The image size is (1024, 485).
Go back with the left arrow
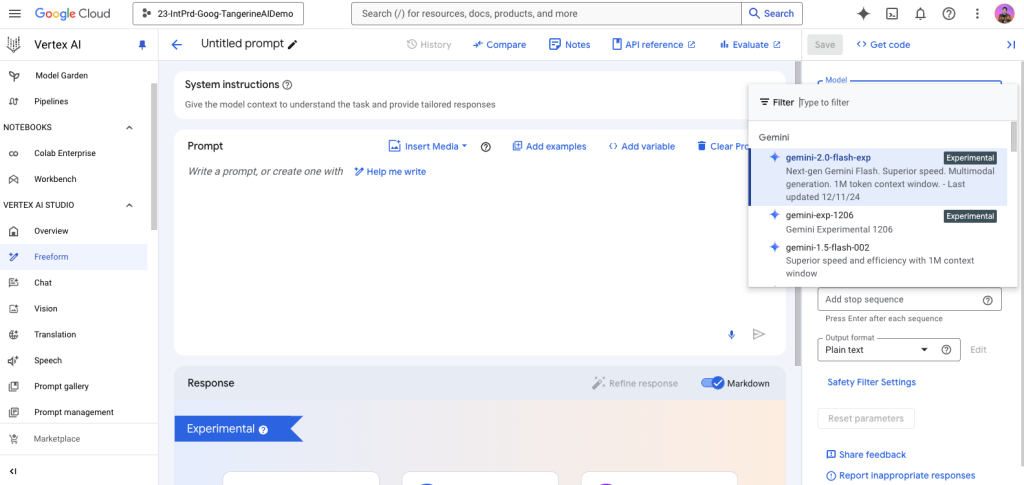(x=176, y=44)
